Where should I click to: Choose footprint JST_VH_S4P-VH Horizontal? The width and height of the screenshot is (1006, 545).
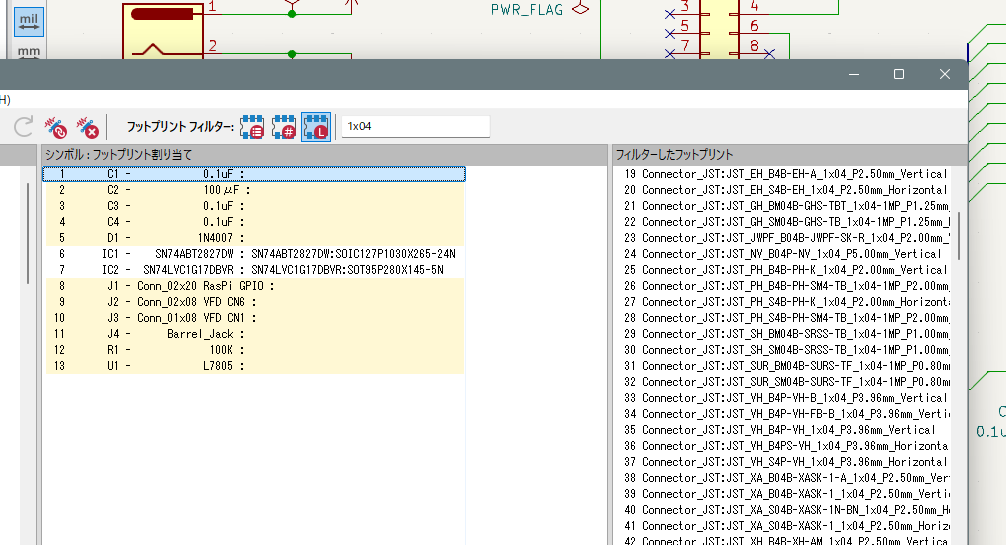(x=785, y=462)
